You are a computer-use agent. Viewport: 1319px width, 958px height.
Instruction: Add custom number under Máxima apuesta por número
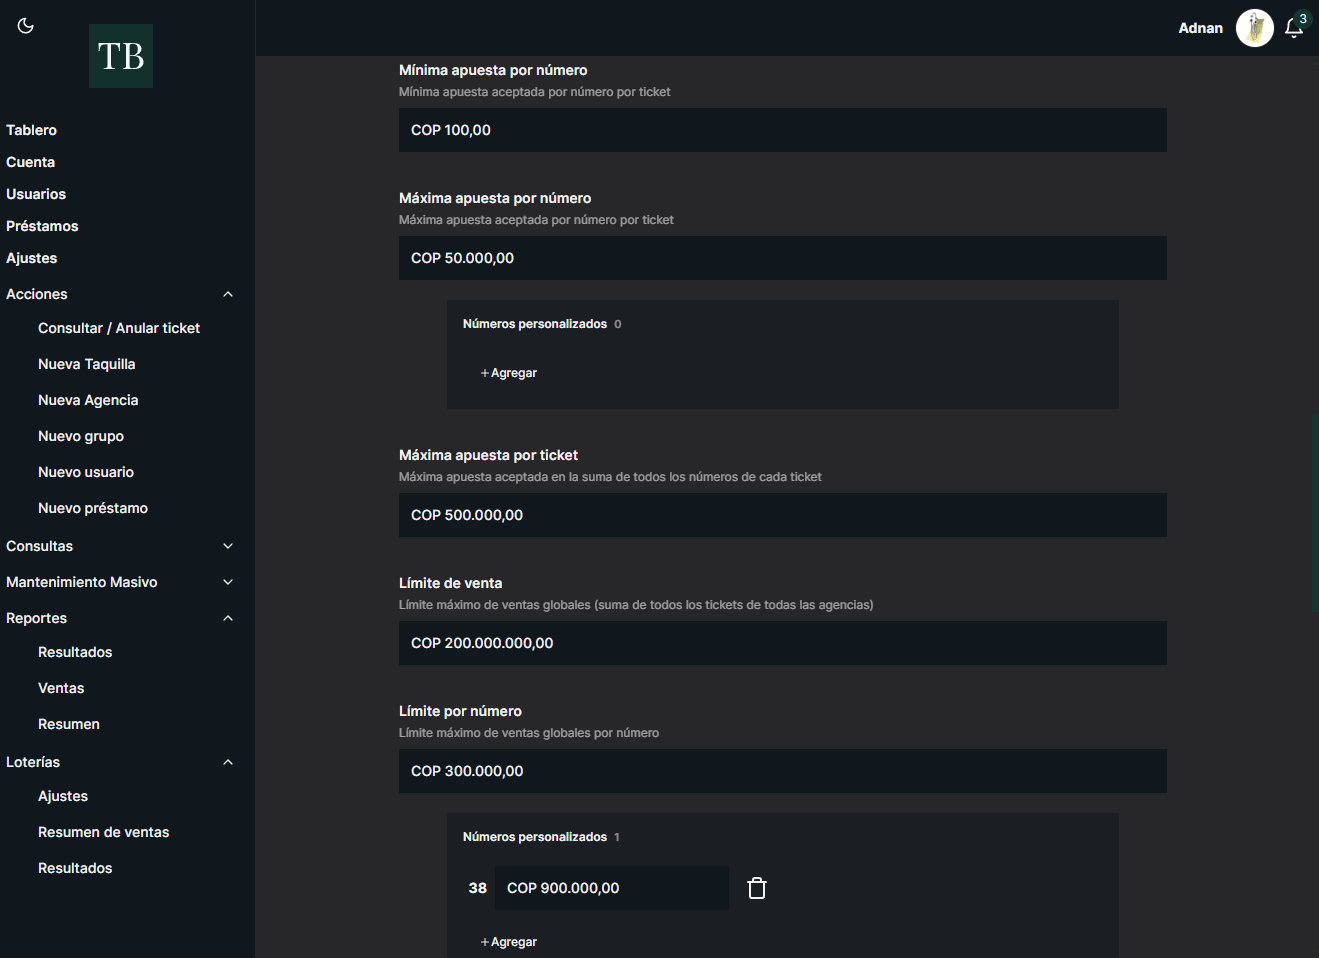(x=509, y=373)
